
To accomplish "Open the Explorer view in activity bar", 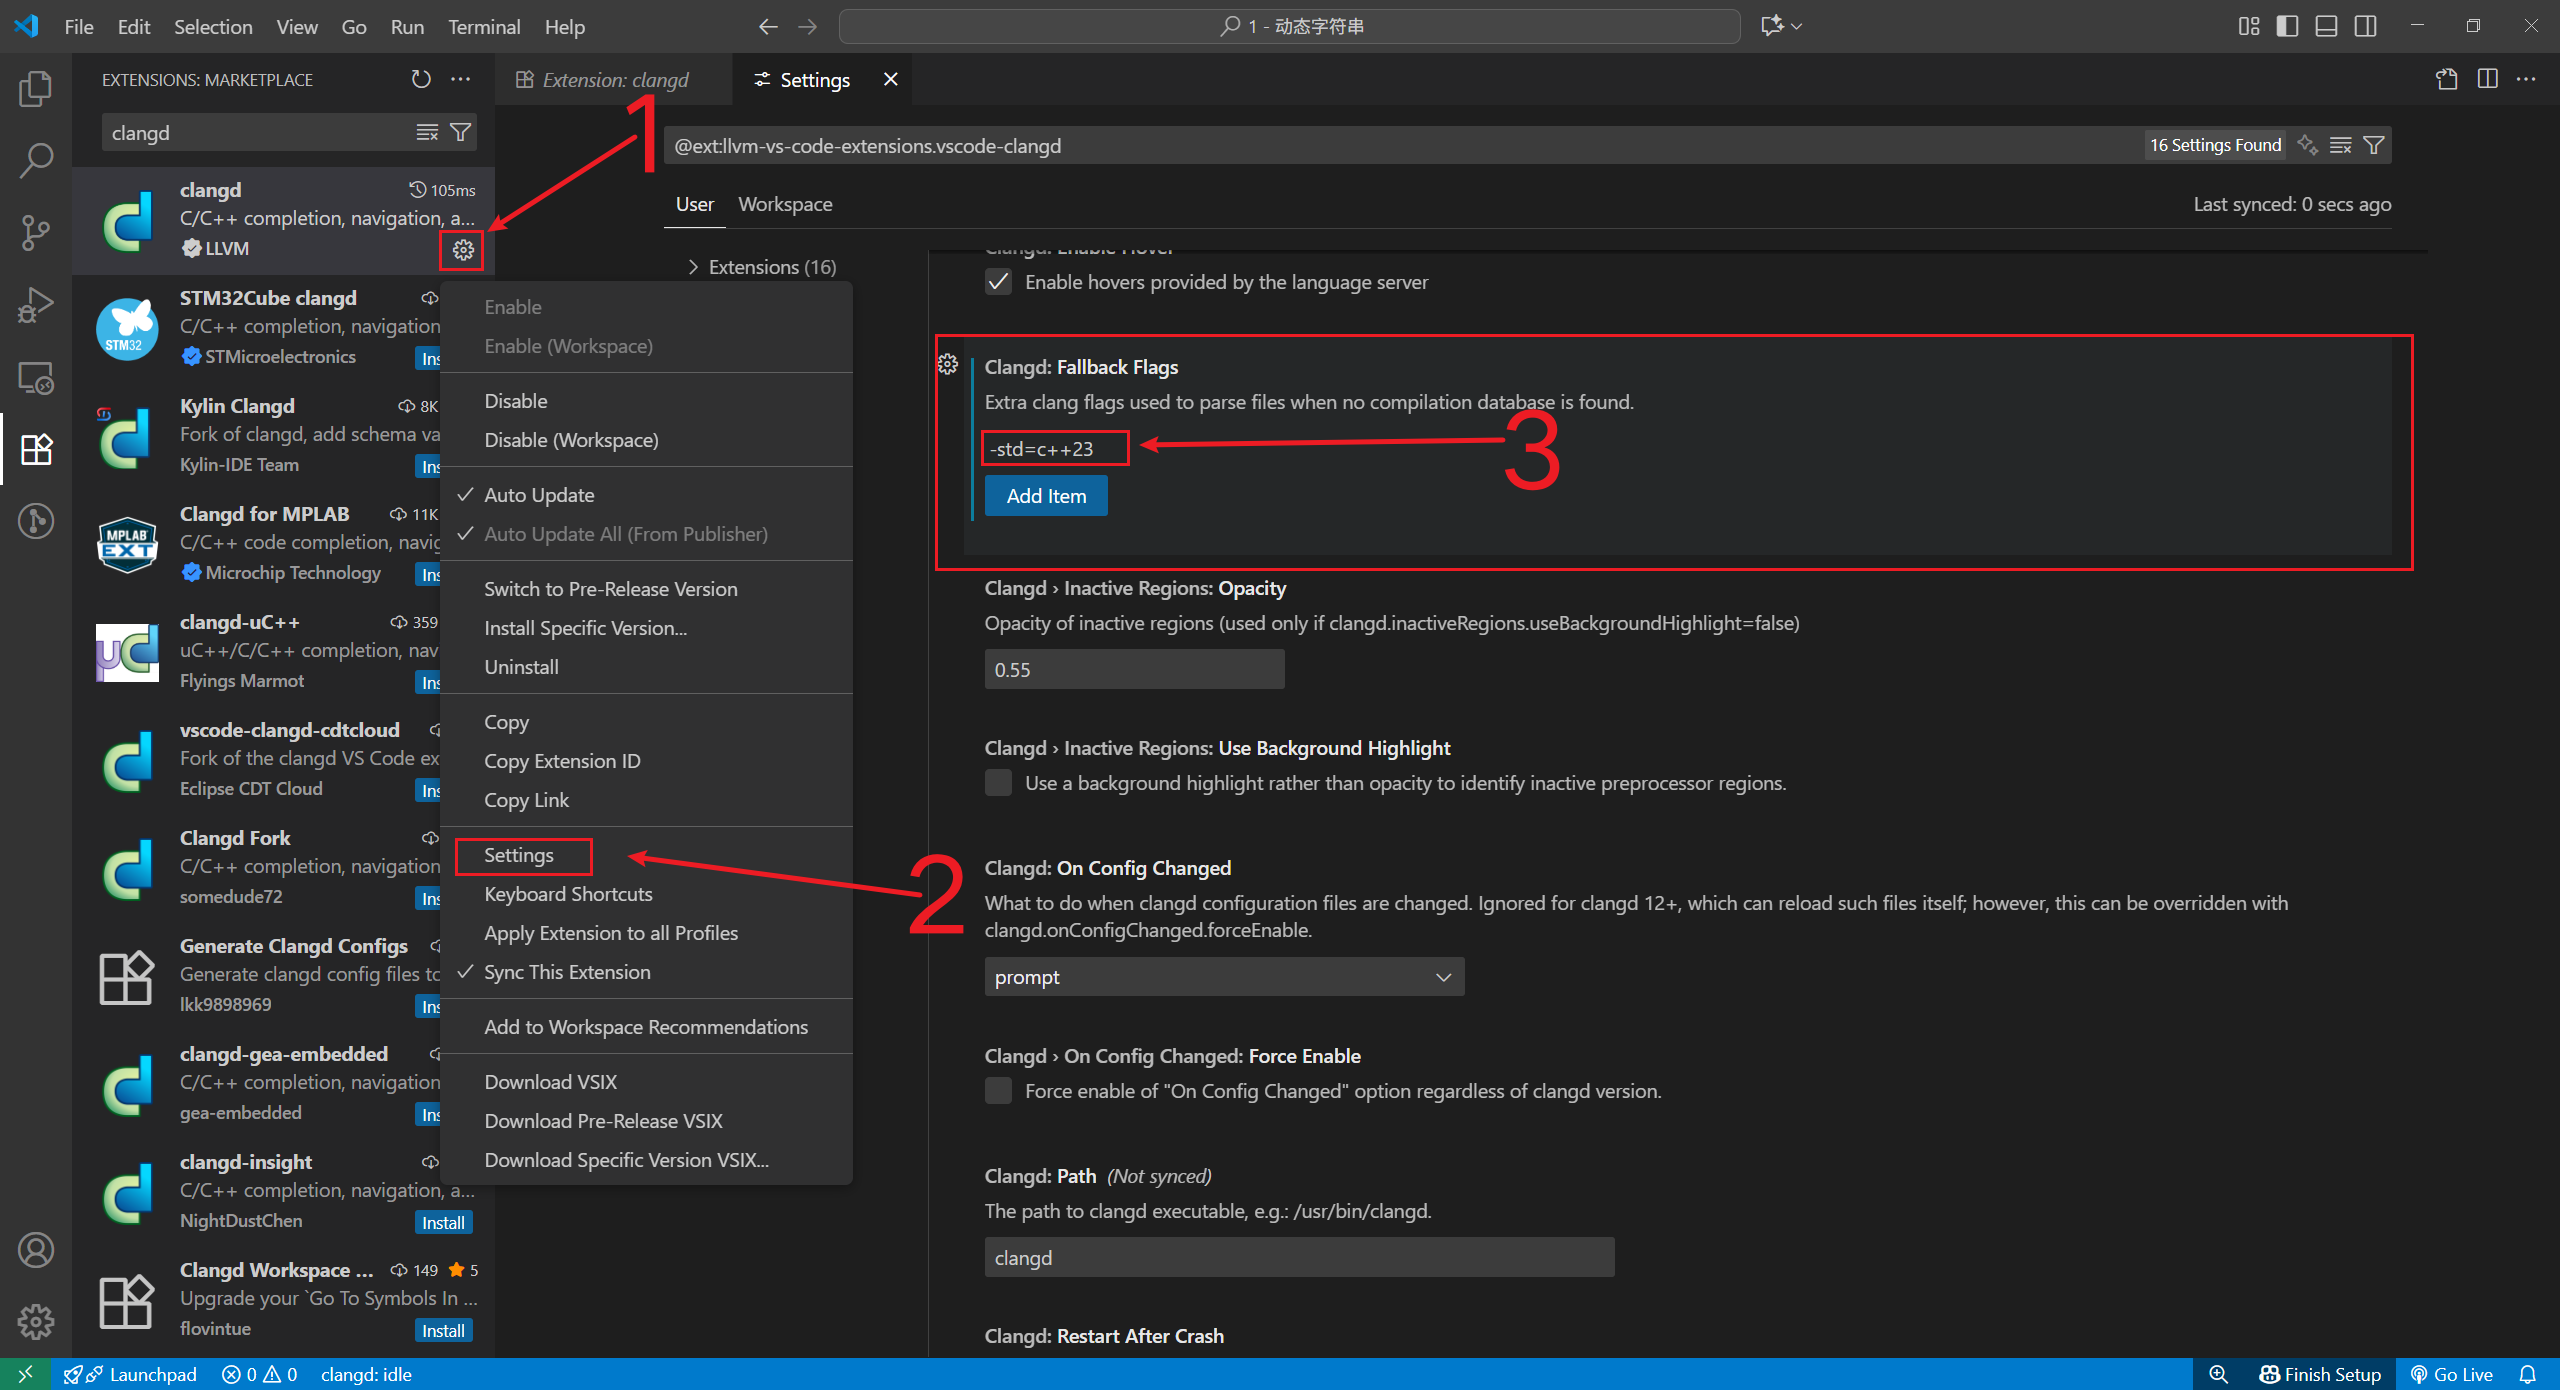I will [36, 89].
